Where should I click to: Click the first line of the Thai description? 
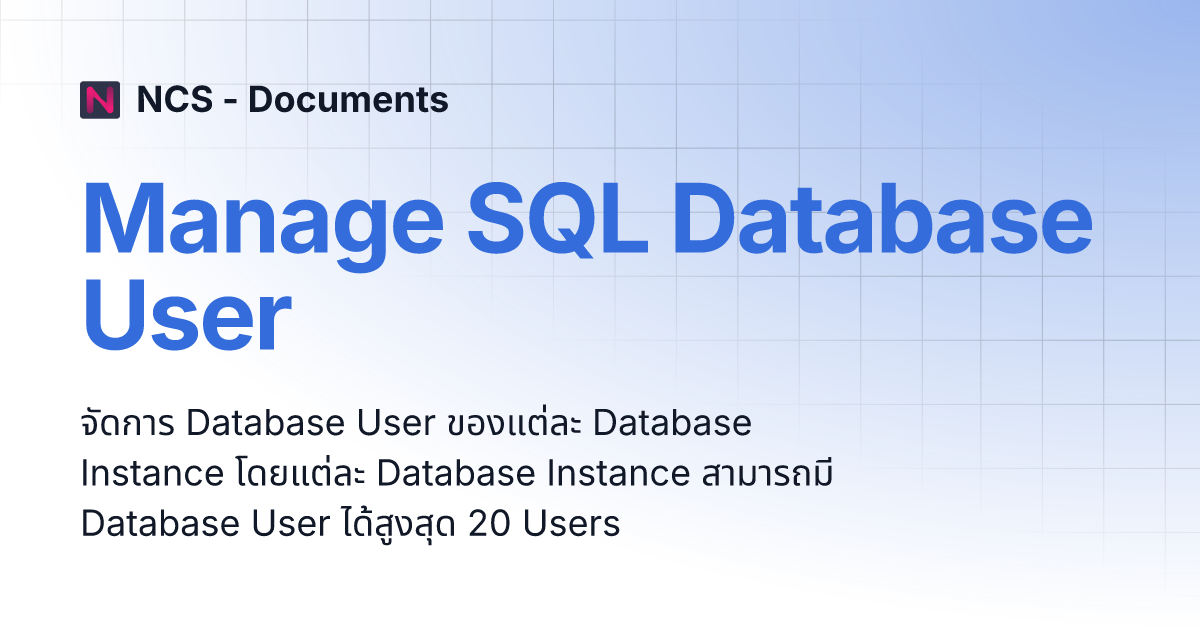416,423
